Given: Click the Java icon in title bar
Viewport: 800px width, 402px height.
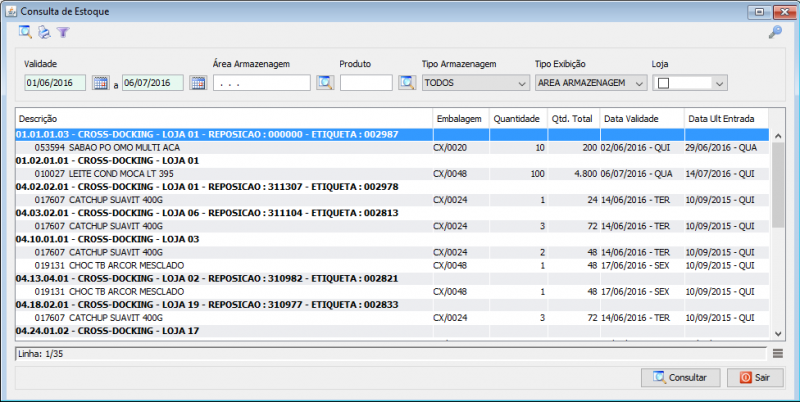Looking at the screenshot, I should (x=11, y=11).
